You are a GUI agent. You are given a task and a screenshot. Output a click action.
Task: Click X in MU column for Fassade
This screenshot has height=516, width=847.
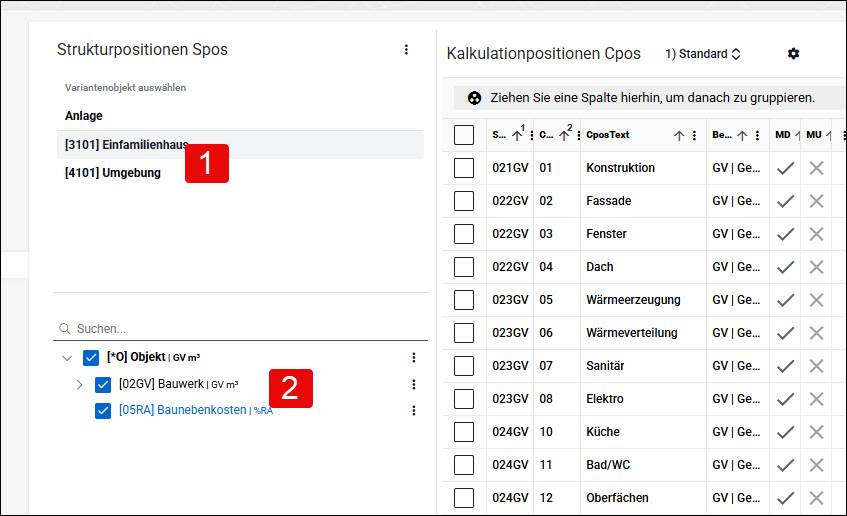(816, 201)
